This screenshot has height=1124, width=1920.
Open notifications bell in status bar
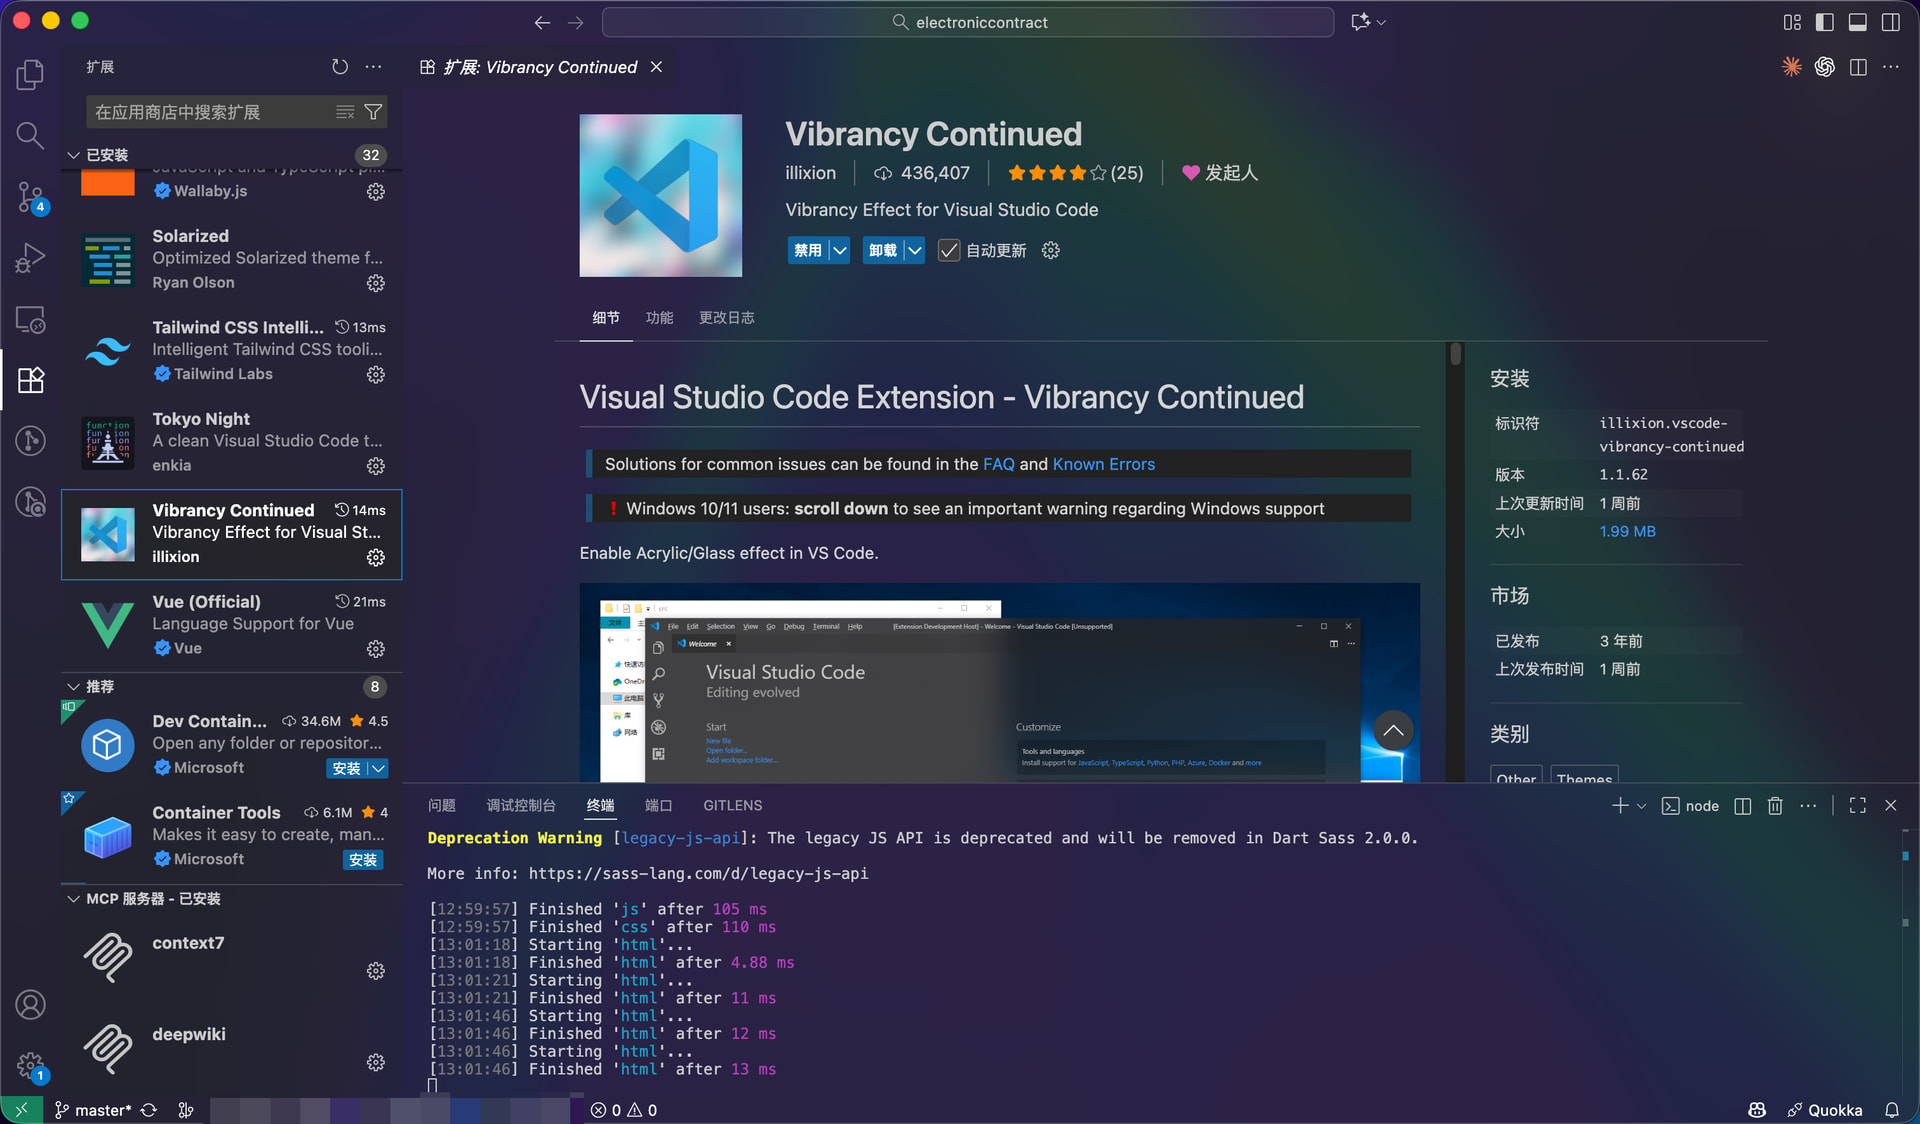pos(1892,1110)
